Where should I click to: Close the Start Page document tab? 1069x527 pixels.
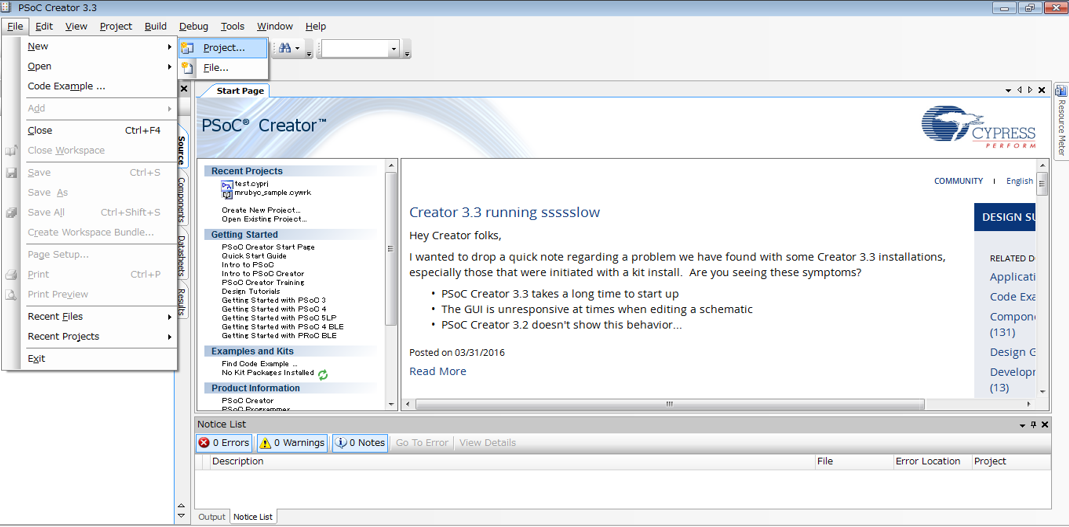pyautogui.click(x=1041, y=90)
